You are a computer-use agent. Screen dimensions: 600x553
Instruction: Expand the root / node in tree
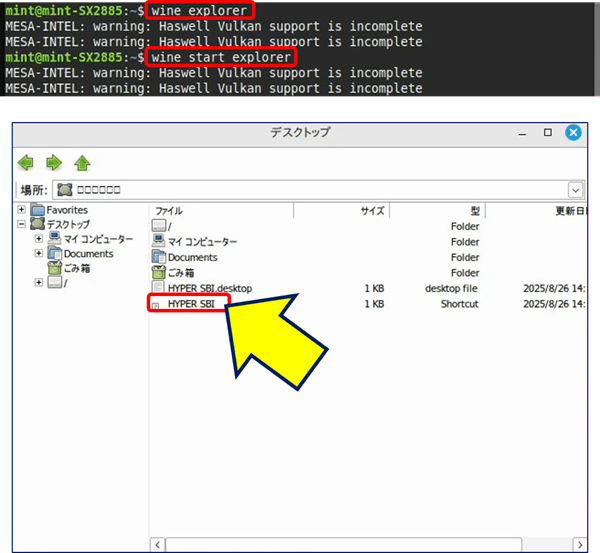[39, 282]
